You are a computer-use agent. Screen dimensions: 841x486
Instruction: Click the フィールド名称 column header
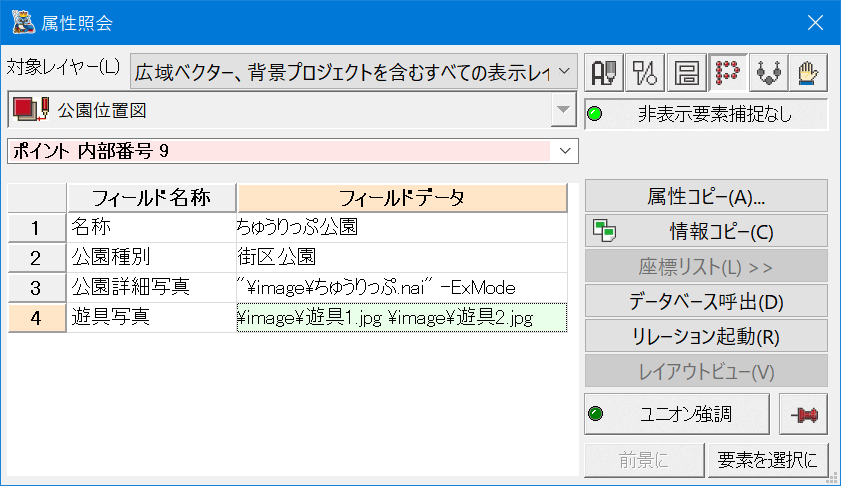tap(151, 197)
